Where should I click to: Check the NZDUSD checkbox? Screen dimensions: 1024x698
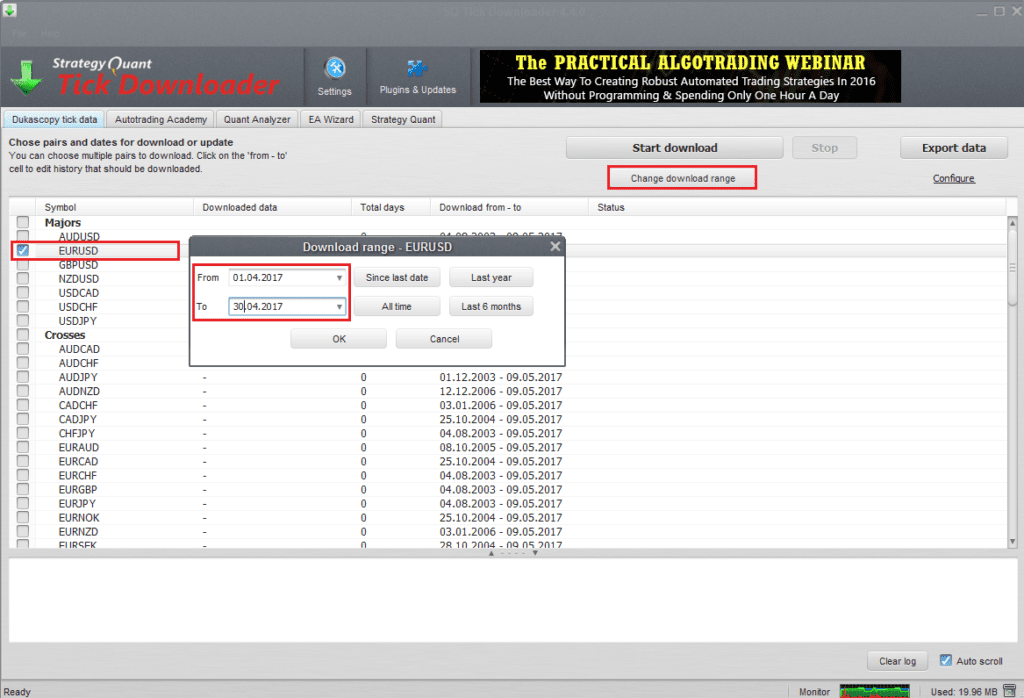pos(23,278)
